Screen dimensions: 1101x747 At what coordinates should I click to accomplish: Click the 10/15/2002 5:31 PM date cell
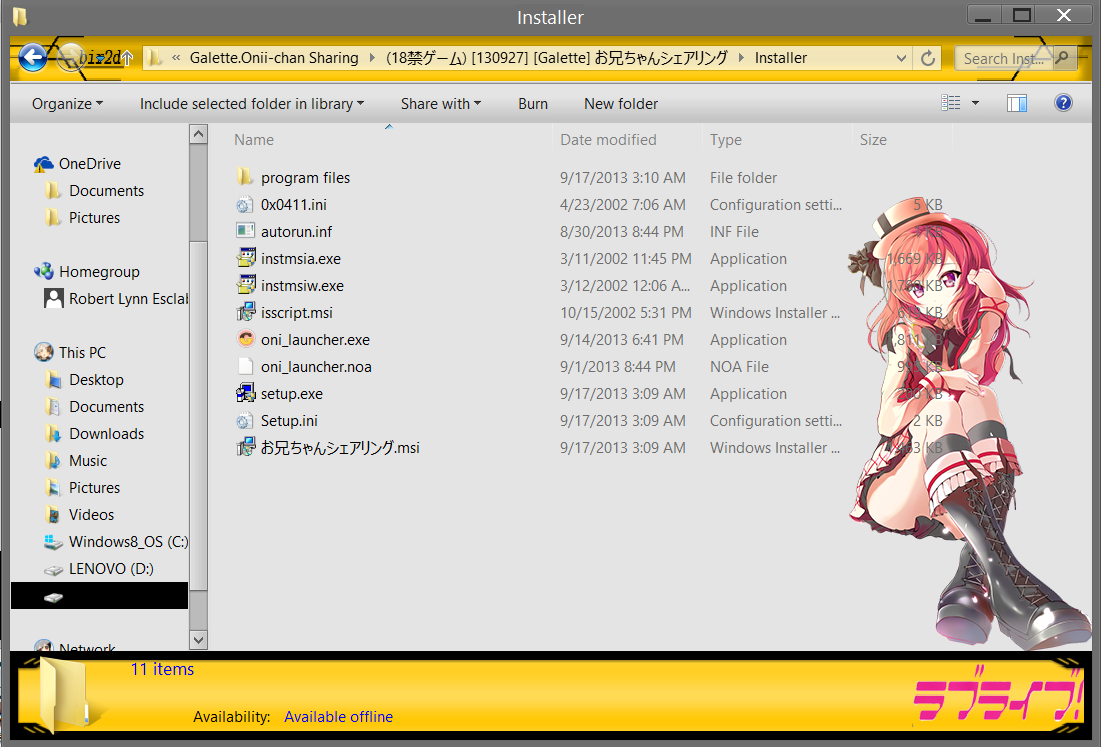click(626, 312)
